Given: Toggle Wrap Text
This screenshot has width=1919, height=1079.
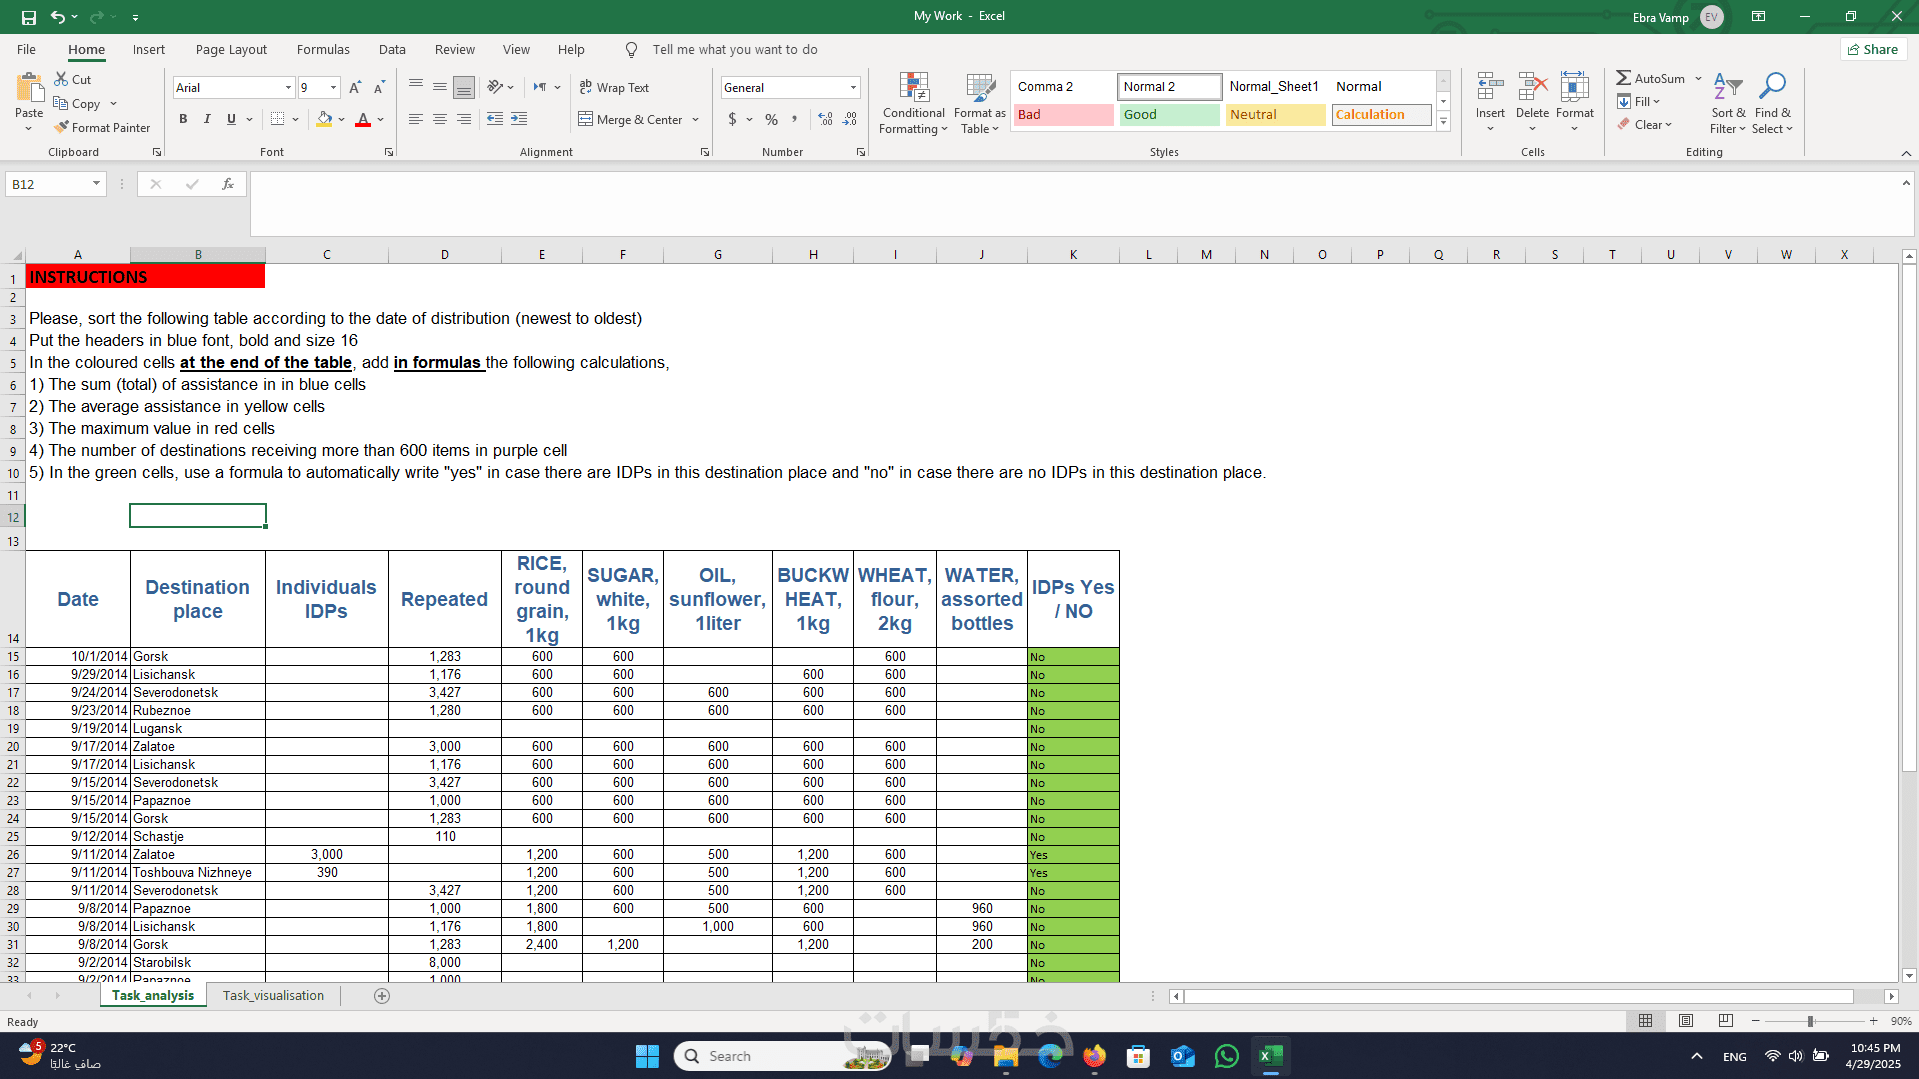Looking at the screenshot, I should (x=614, y=88).
